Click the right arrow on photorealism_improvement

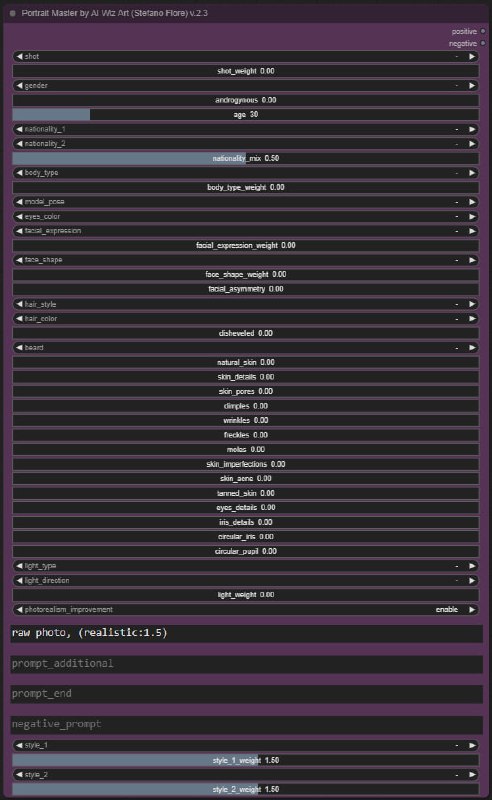pos(472,609)
